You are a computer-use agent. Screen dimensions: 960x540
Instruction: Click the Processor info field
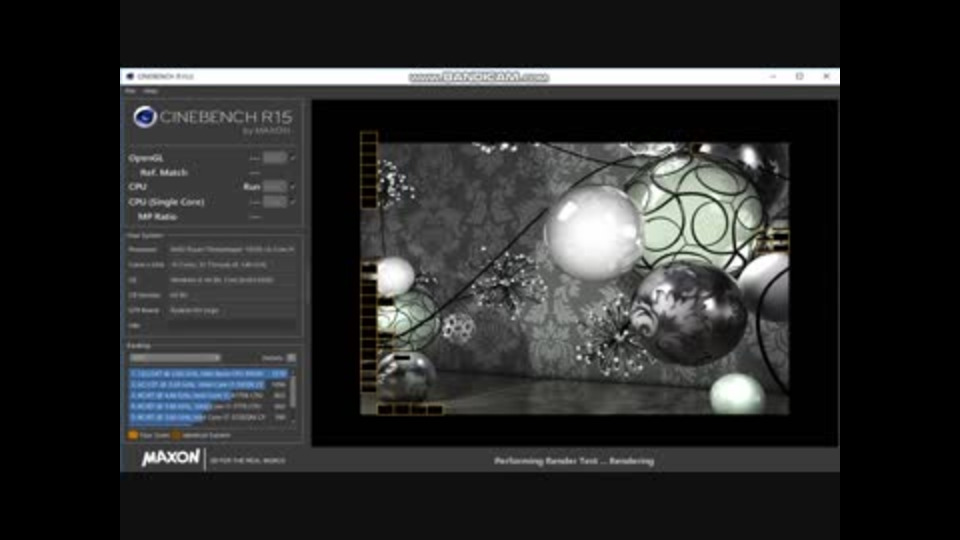(x=233, y=250)
